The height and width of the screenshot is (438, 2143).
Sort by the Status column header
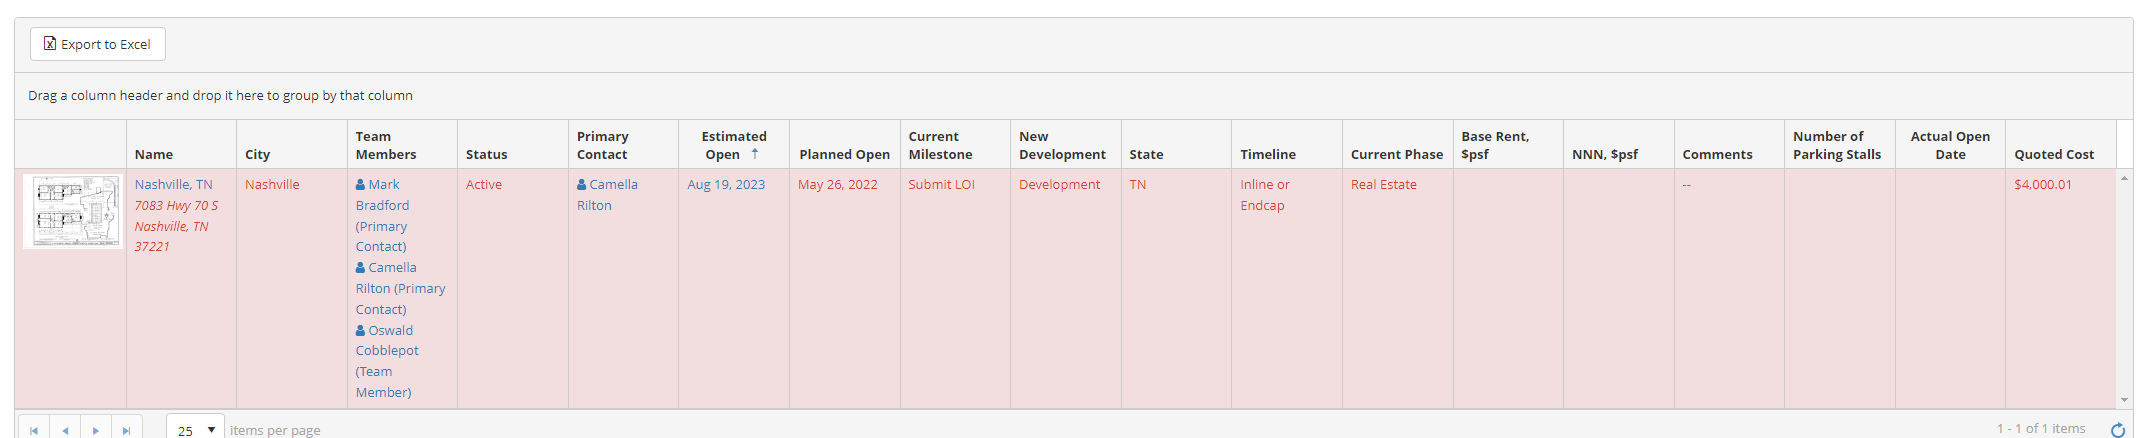click(486, 154)
